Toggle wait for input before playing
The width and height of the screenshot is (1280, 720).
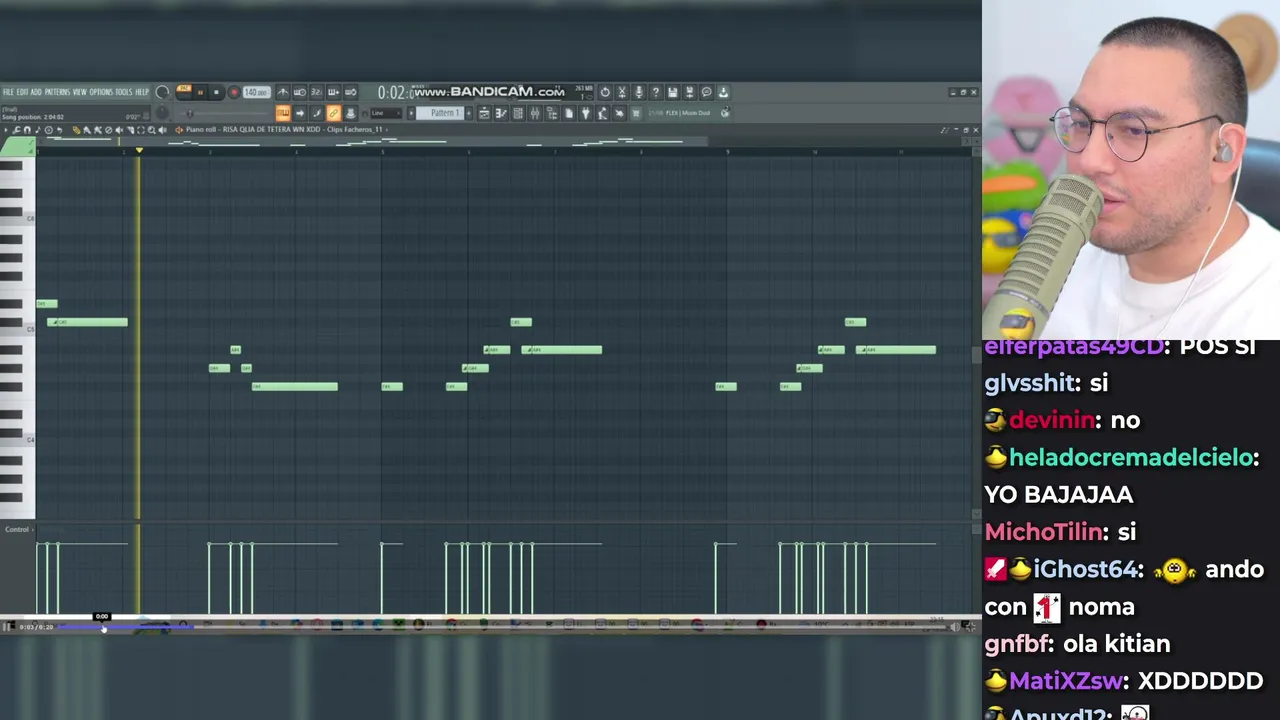click(x=299, y=92)
